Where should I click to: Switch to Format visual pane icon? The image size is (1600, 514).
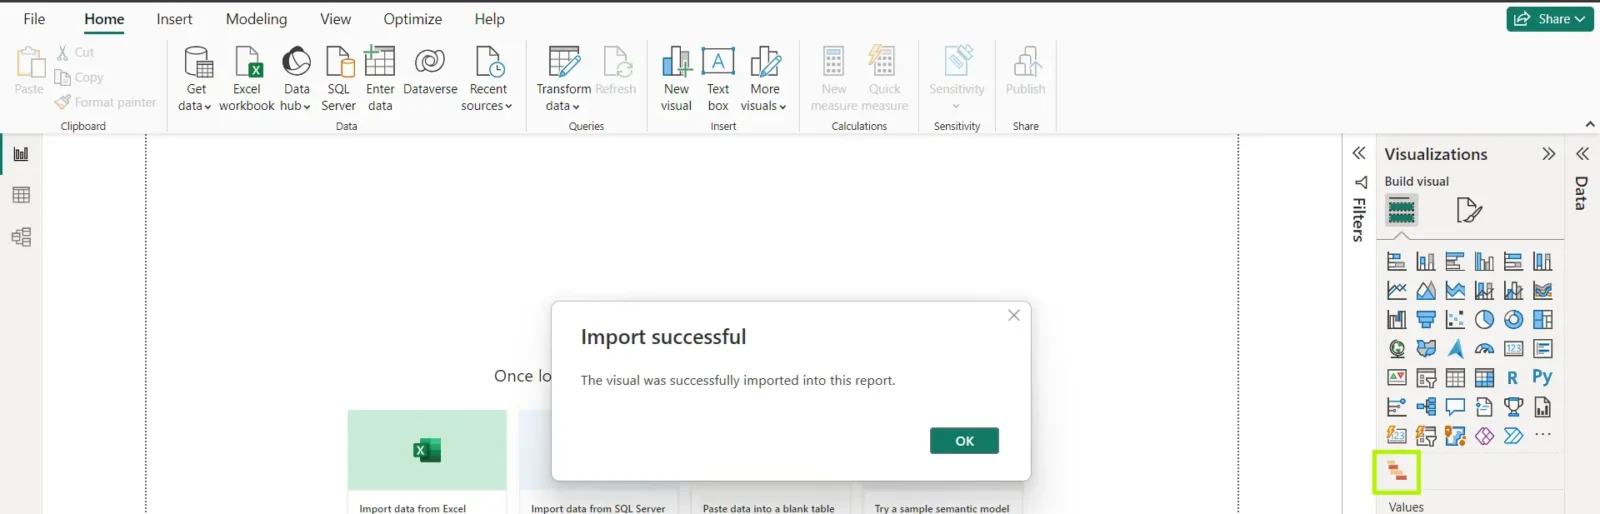tap(1468, 210)
